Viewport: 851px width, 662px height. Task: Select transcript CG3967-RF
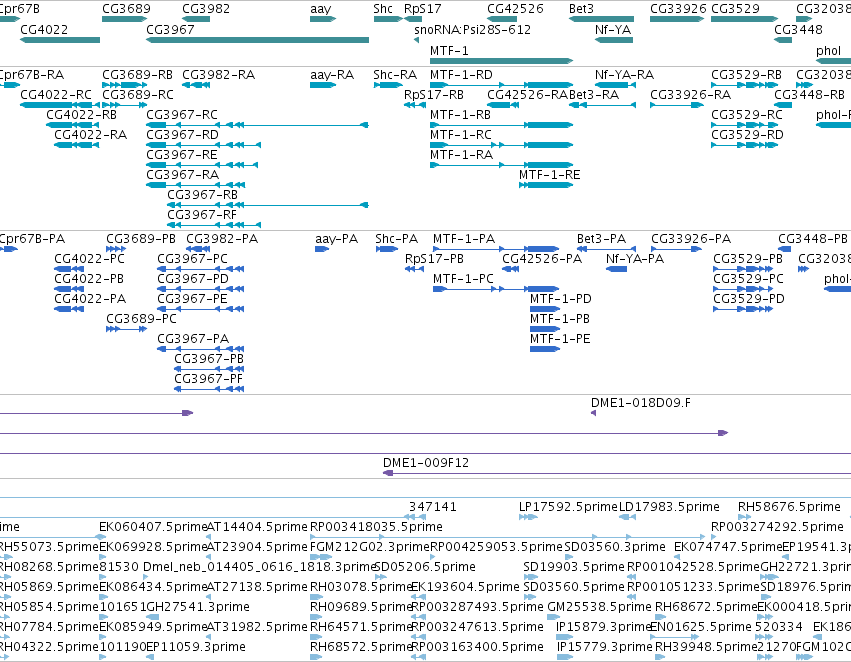[202, 214]
